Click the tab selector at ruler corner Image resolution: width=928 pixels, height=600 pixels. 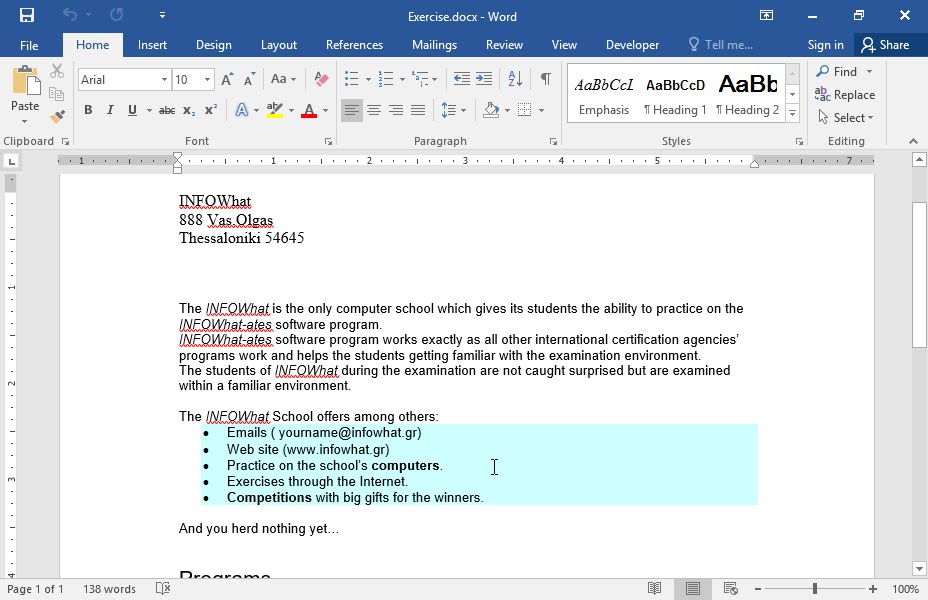click(x=11, y=161)
